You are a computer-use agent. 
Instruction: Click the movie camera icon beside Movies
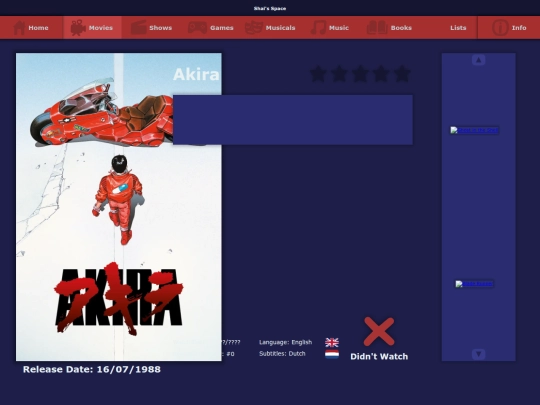[78, 28]
